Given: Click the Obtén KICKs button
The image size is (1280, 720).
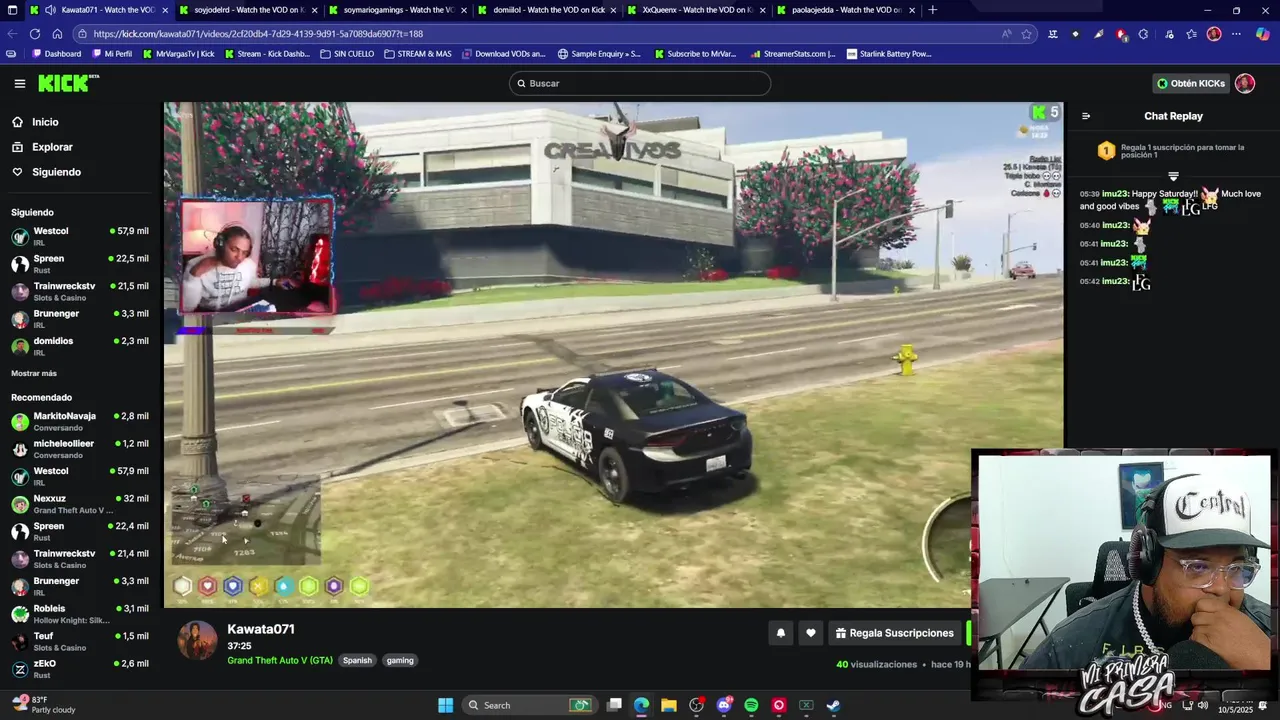Looking at the screenshot, I should click(x=1190, y=83).
